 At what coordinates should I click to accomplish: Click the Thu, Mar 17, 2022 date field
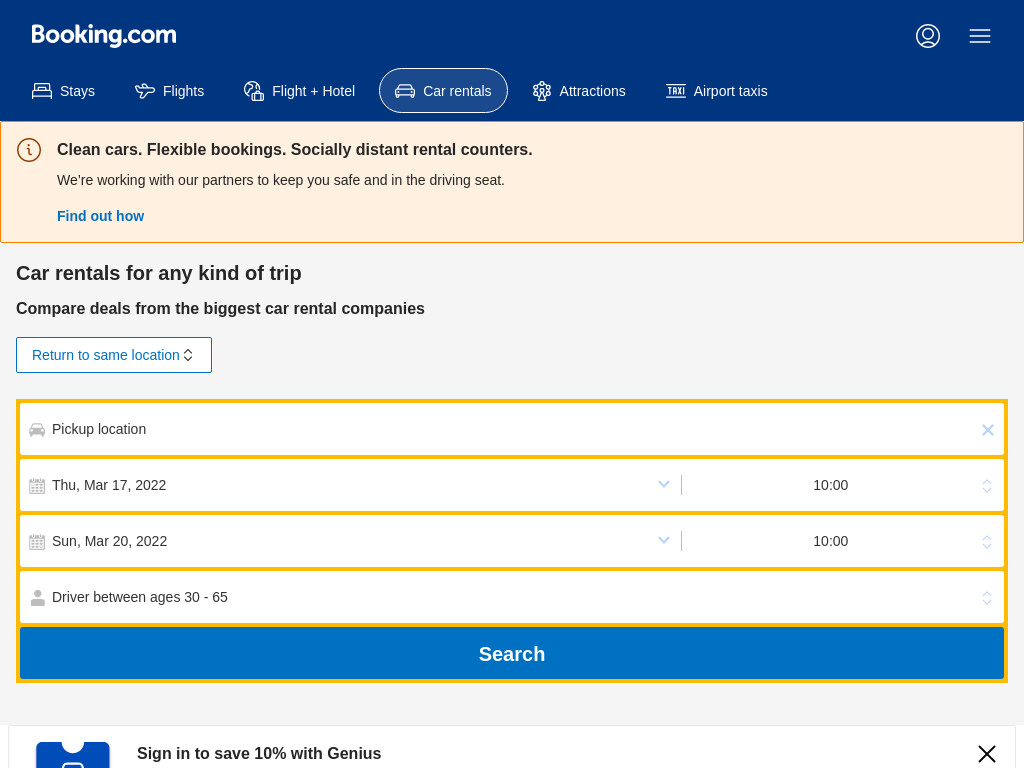coord(351,485)
